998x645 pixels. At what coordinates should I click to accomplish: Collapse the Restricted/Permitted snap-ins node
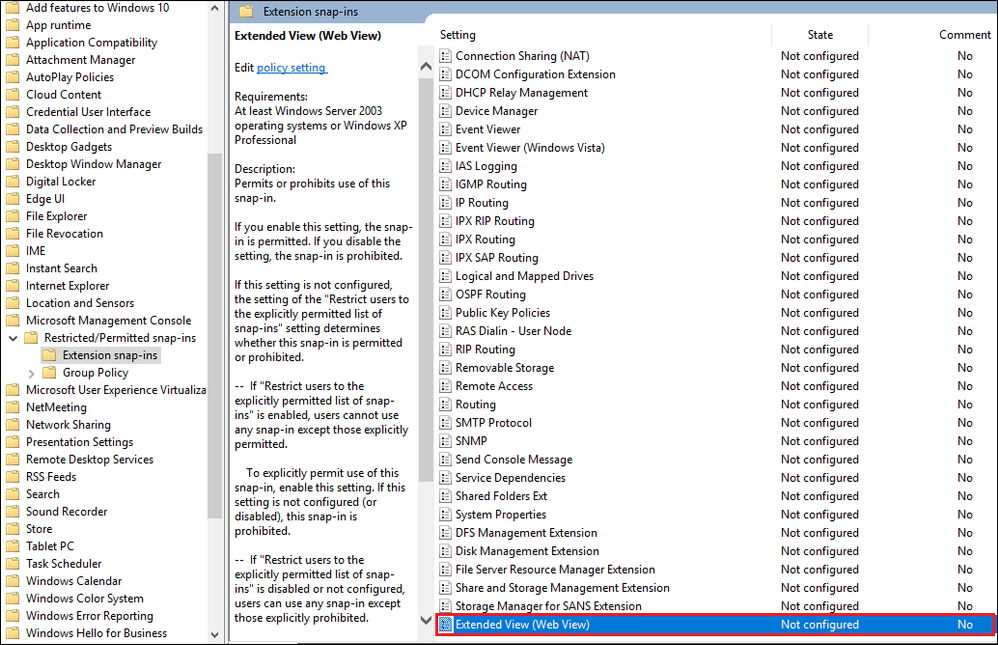[13, 338]
